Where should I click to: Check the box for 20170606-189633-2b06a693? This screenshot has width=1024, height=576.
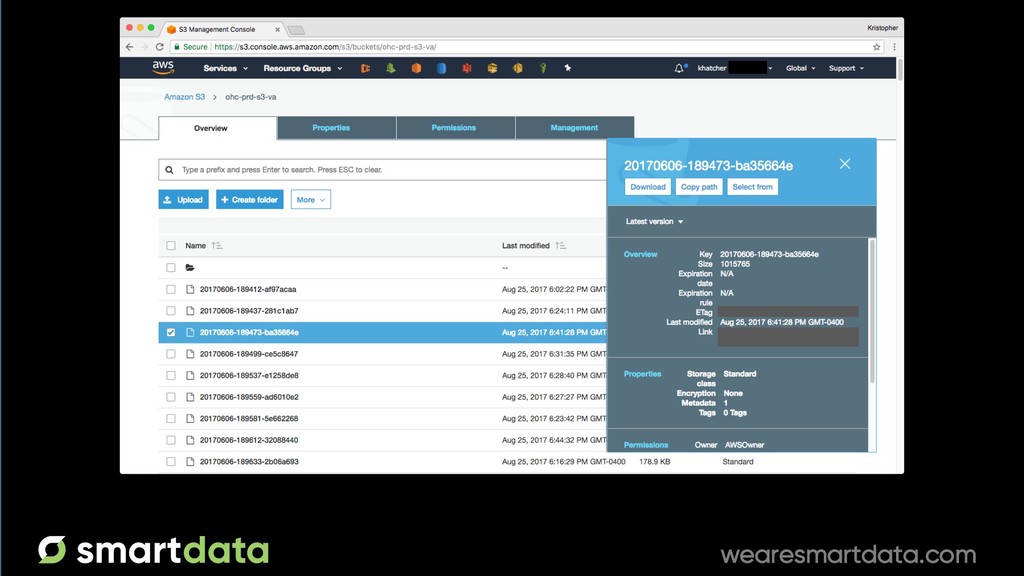[x=171, y=462]
